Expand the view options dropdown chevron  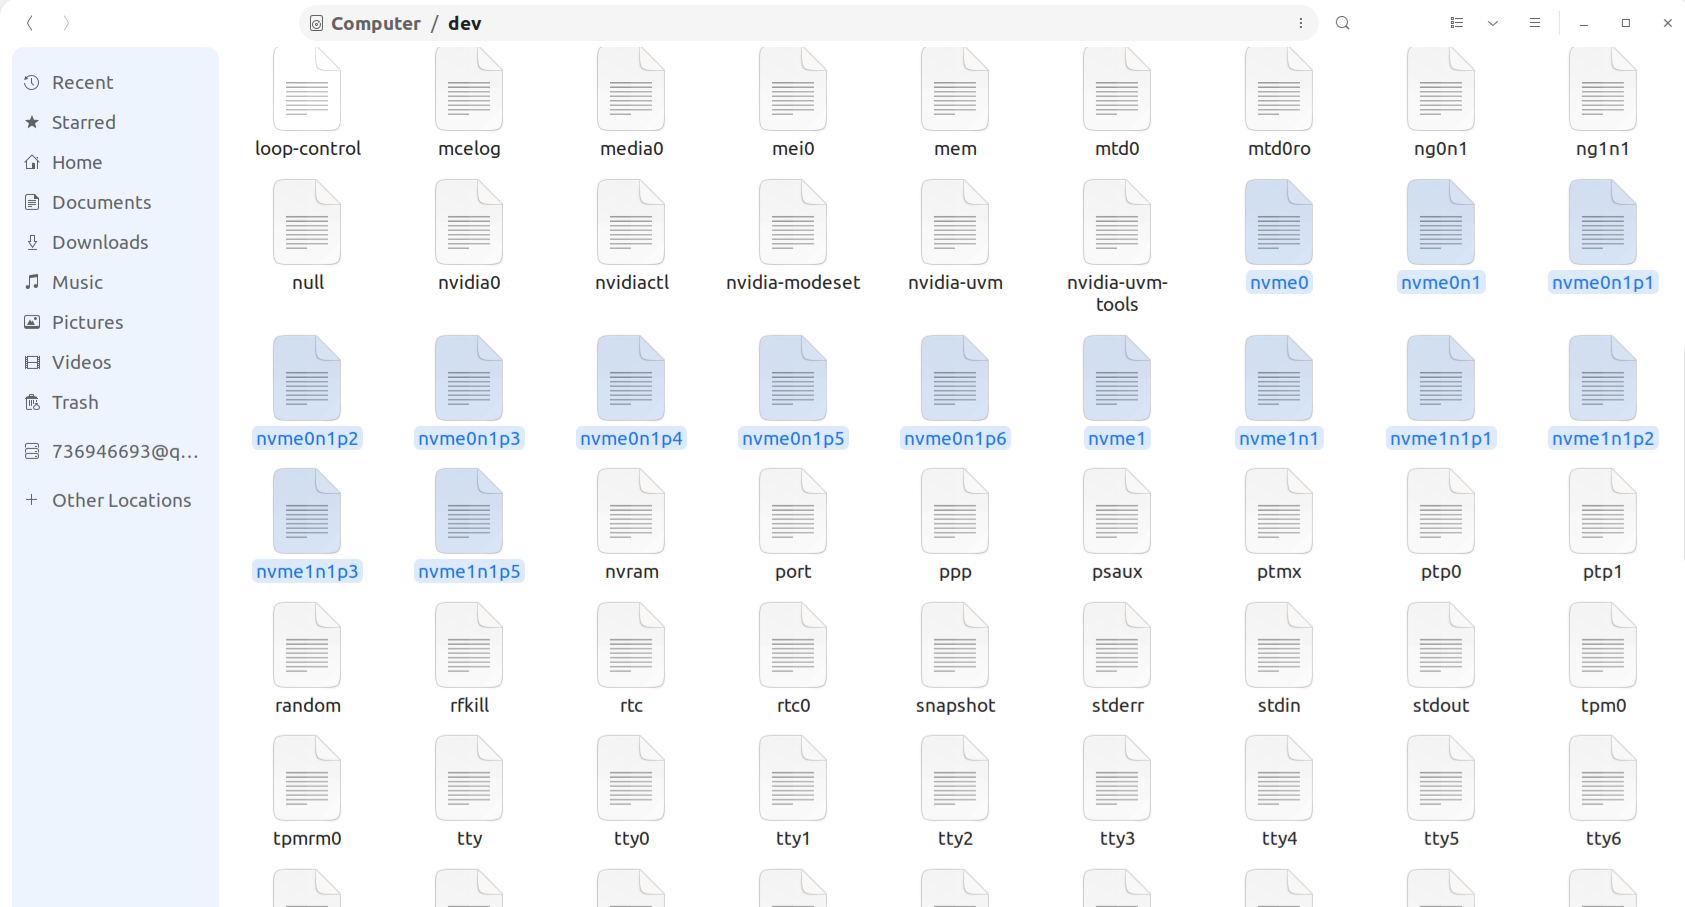(1492, 23)
